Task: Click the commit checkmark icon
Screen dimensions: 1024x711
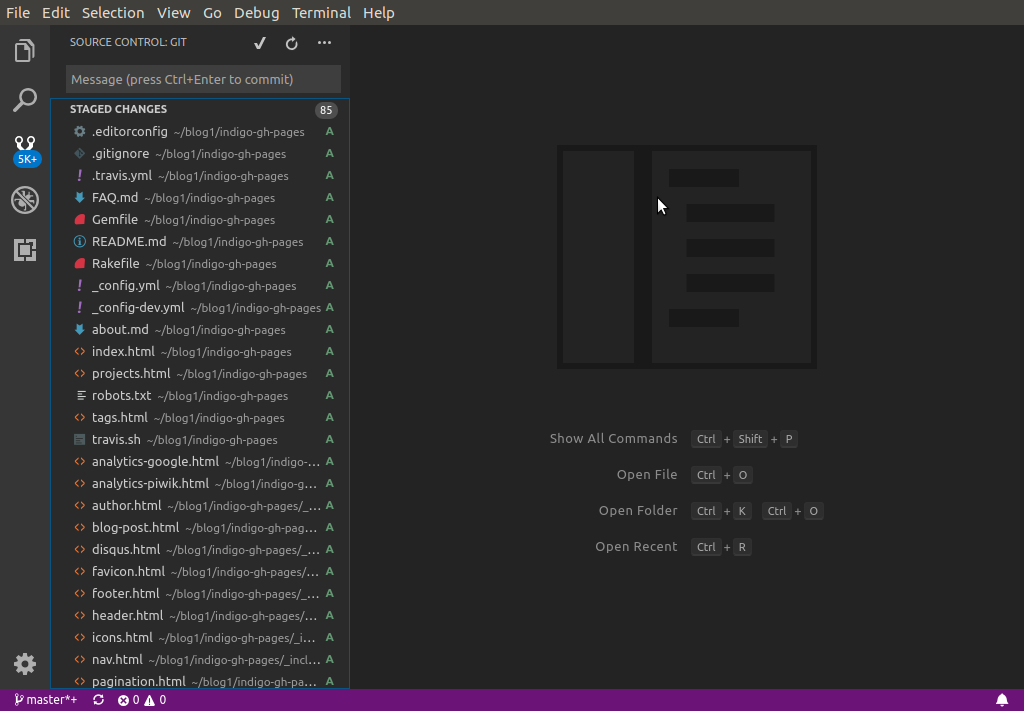Action: click(x=260, y=43)
